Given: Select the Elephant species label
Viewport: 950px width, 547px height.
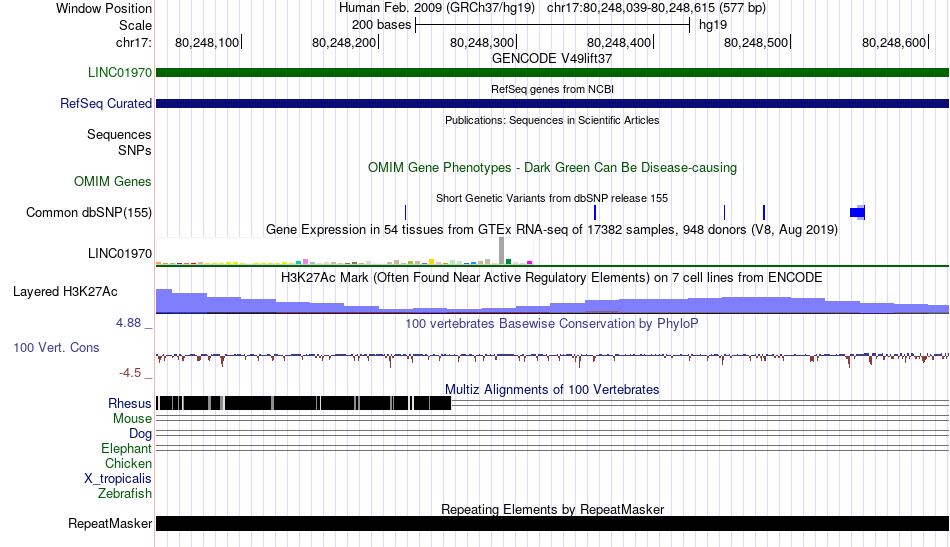Looking at the screenshot, I should pyautogui.click(x=127, y=449).
